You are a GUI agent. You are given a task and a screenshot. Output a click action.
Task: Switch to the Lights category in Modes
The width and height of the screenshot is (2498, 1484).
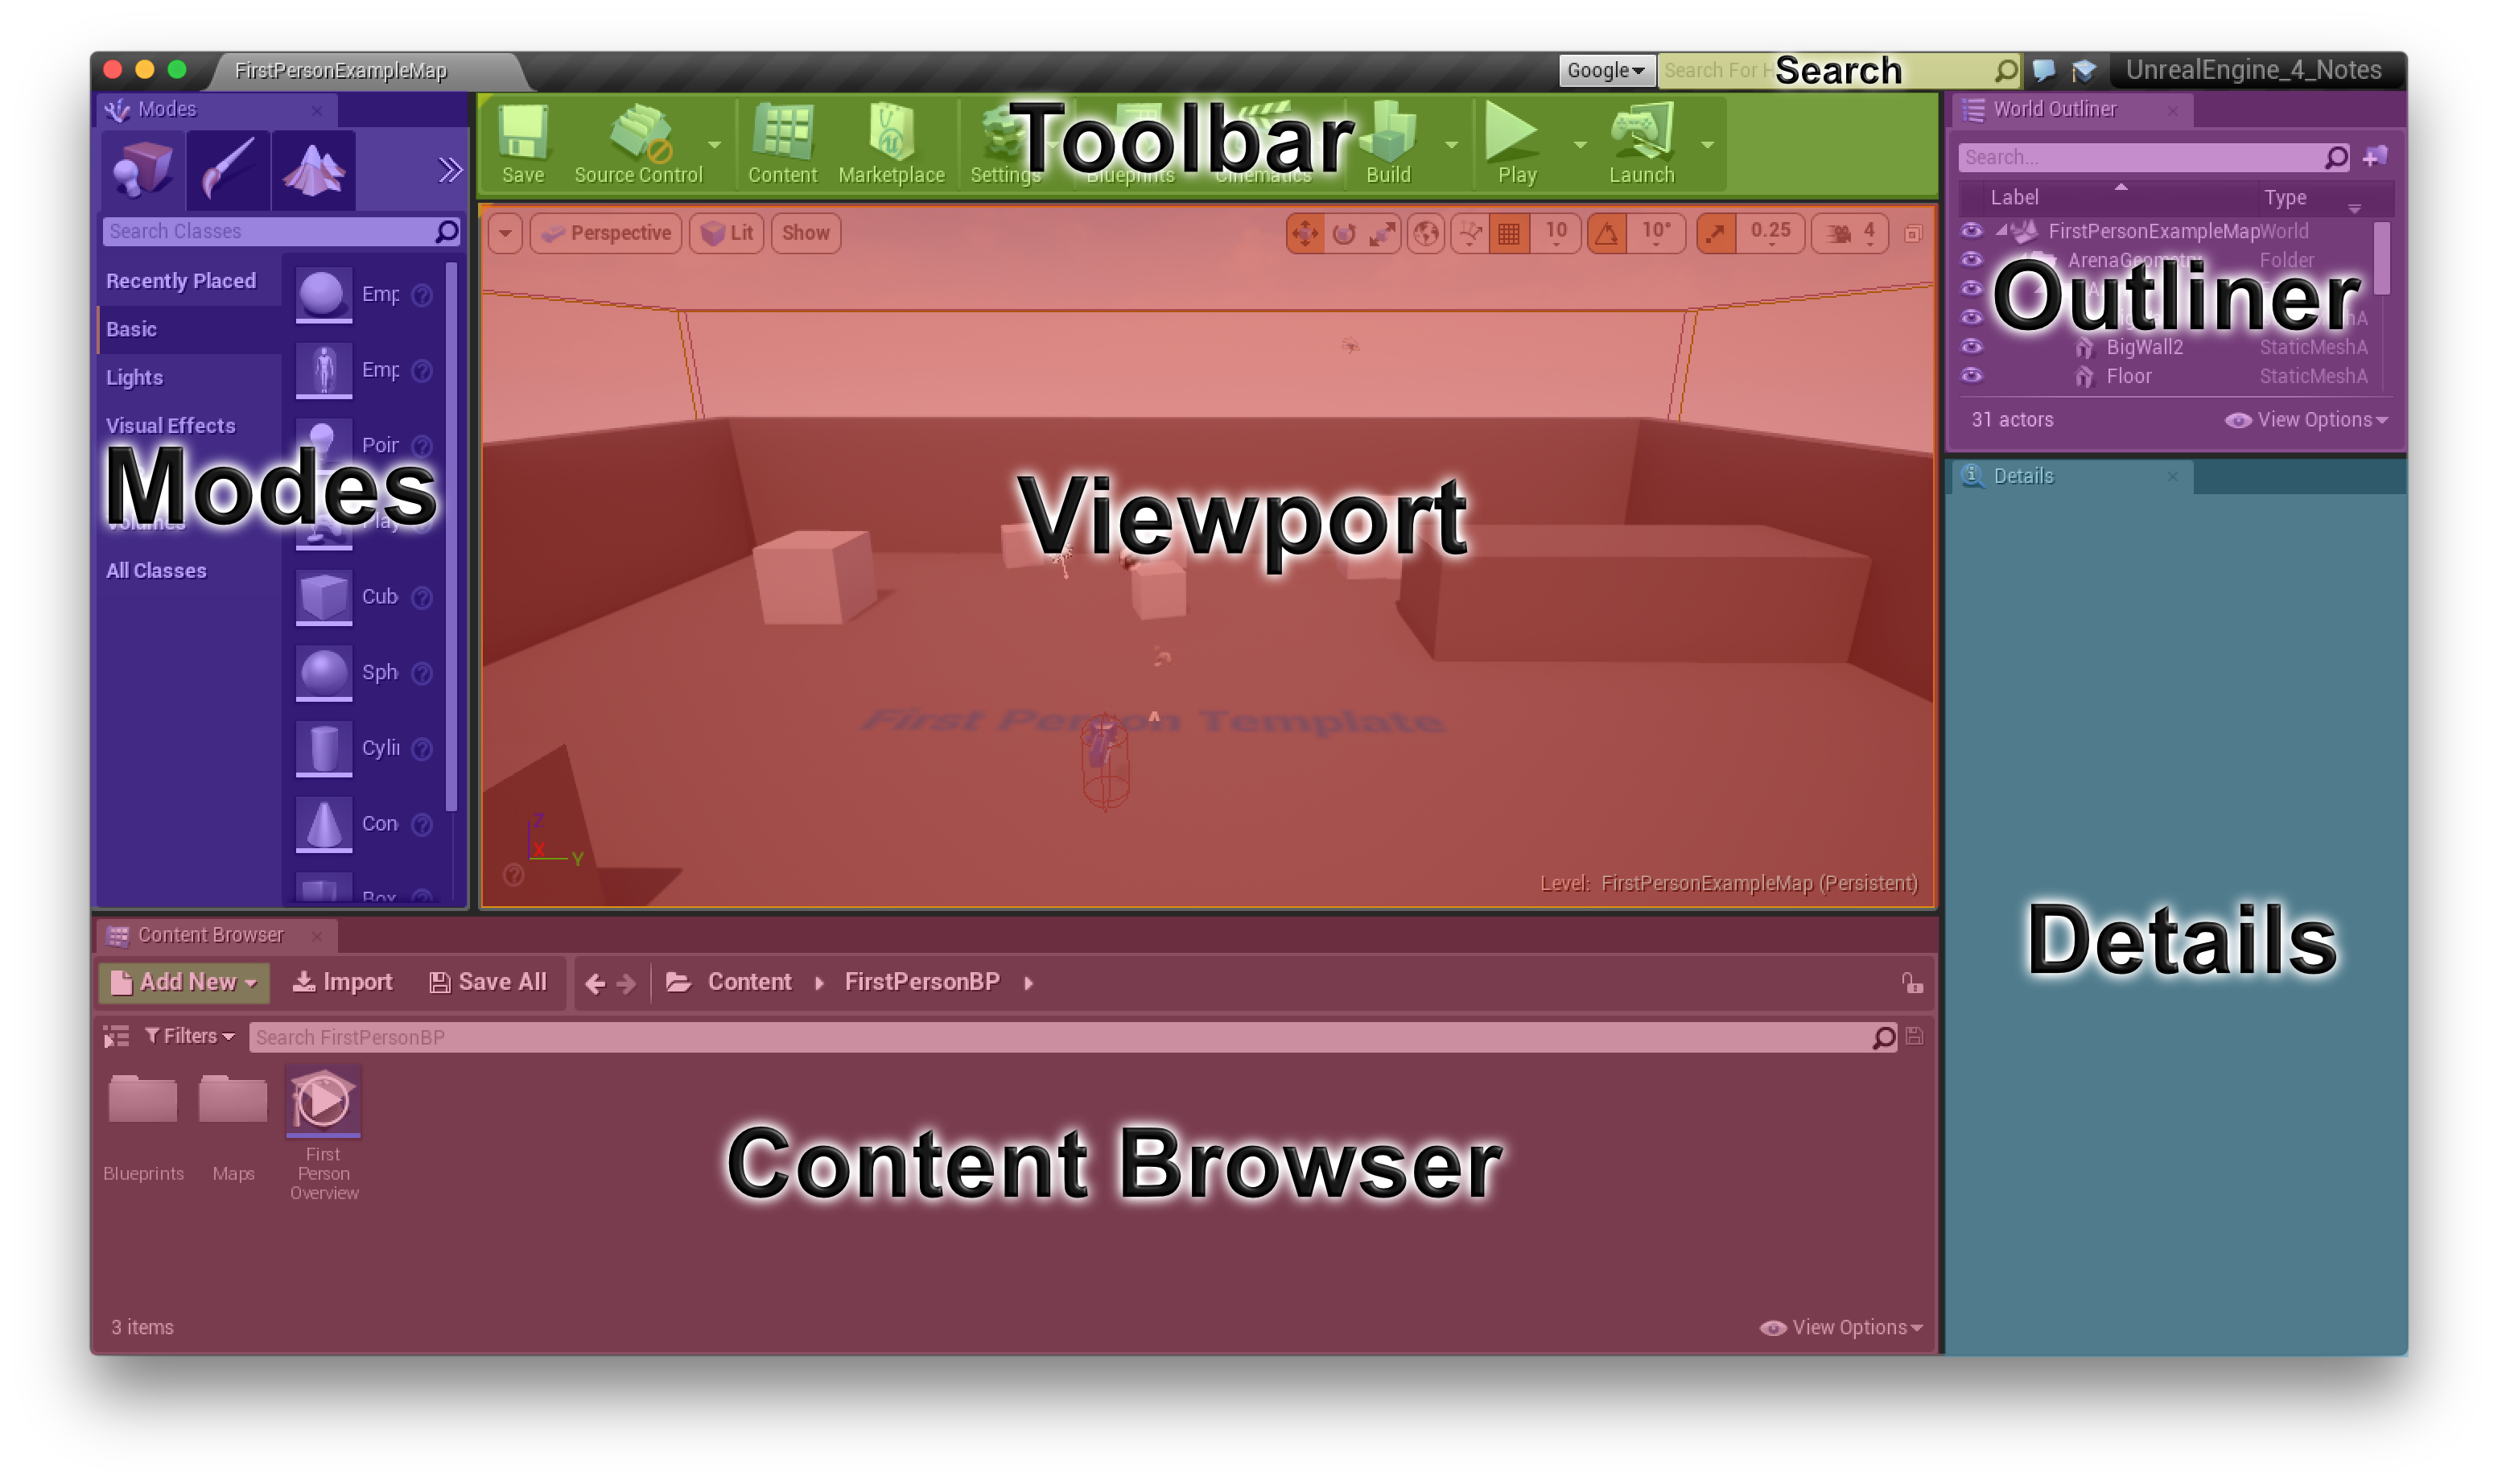click(134, 377)
